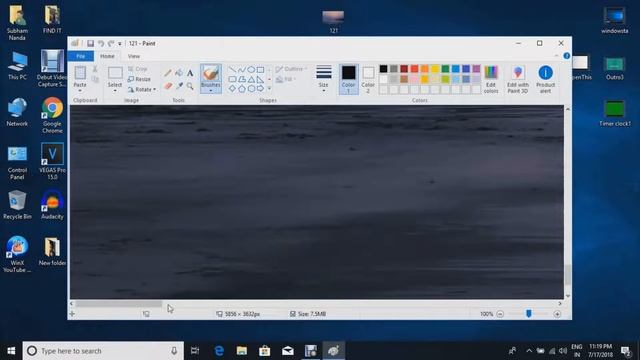
Task: Choose the Diamond shape
Action: pos(232,88)
